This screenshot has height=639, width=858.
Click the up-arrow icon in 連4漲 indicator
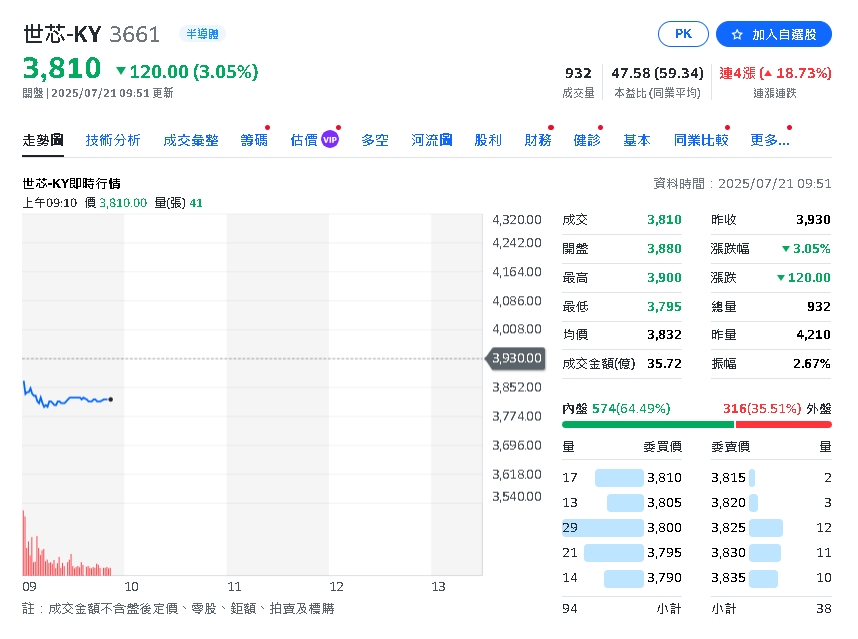pos(769,72)
